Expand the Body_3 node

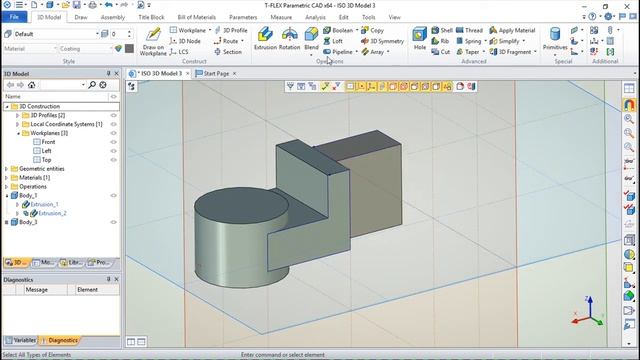7,222
